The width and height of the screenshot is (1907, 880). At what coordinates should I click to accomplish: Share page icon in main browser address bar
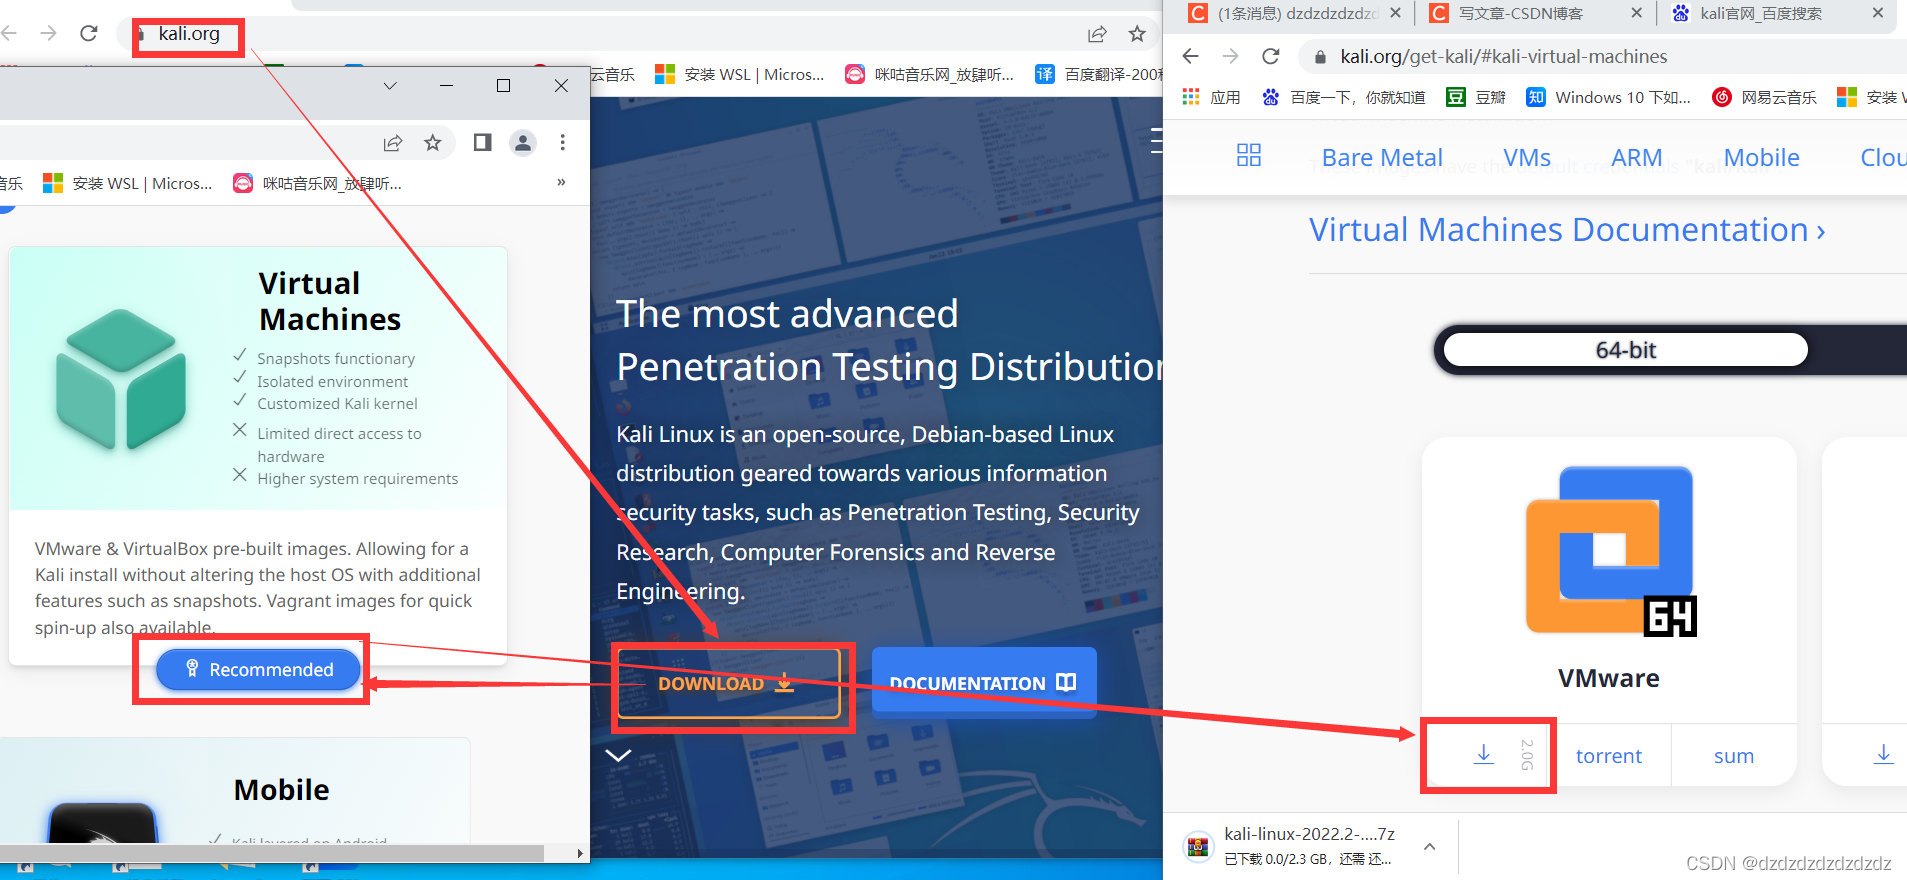pos(1097,34)
